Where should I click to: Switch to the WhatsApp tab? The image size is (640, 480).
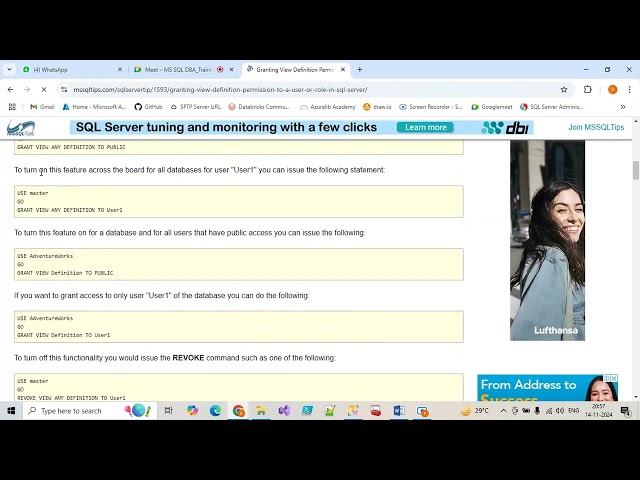(x=70, y=70)
